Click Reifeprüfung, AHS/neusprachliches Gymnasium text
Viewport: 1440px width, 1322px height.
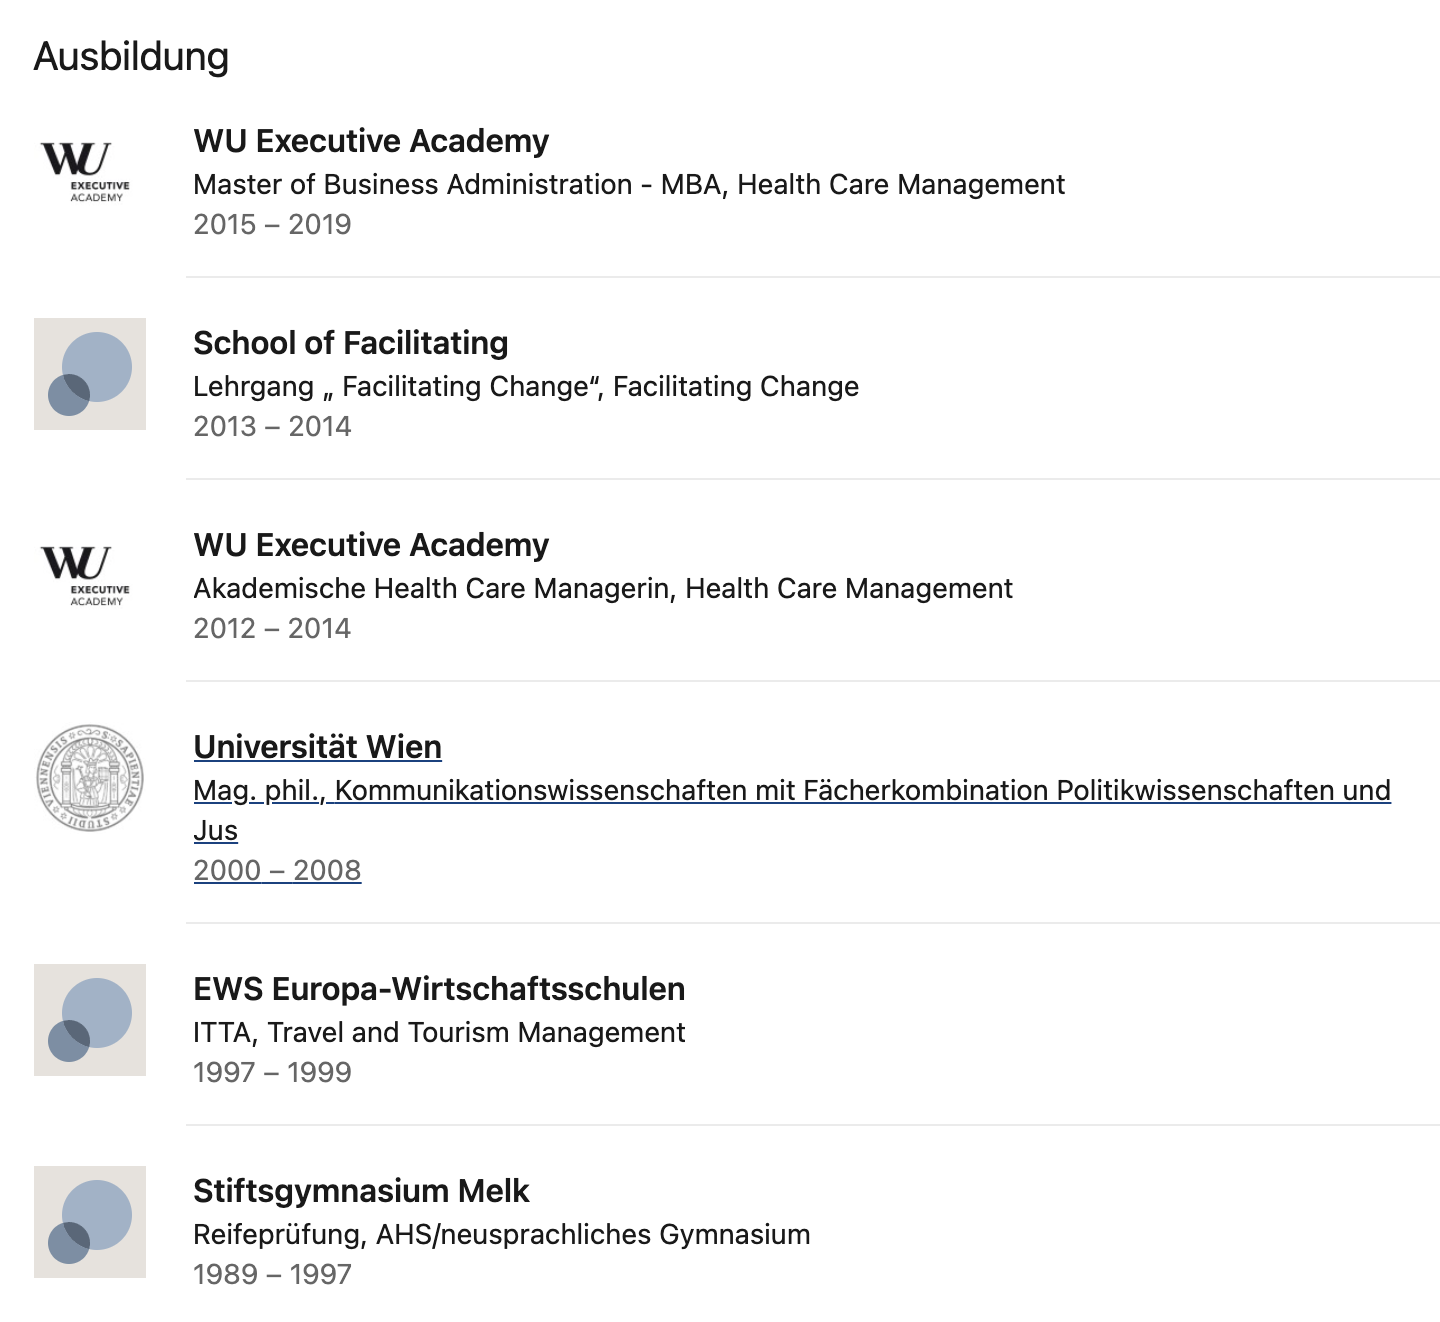pyautogui.click(x=502, y=1235)
